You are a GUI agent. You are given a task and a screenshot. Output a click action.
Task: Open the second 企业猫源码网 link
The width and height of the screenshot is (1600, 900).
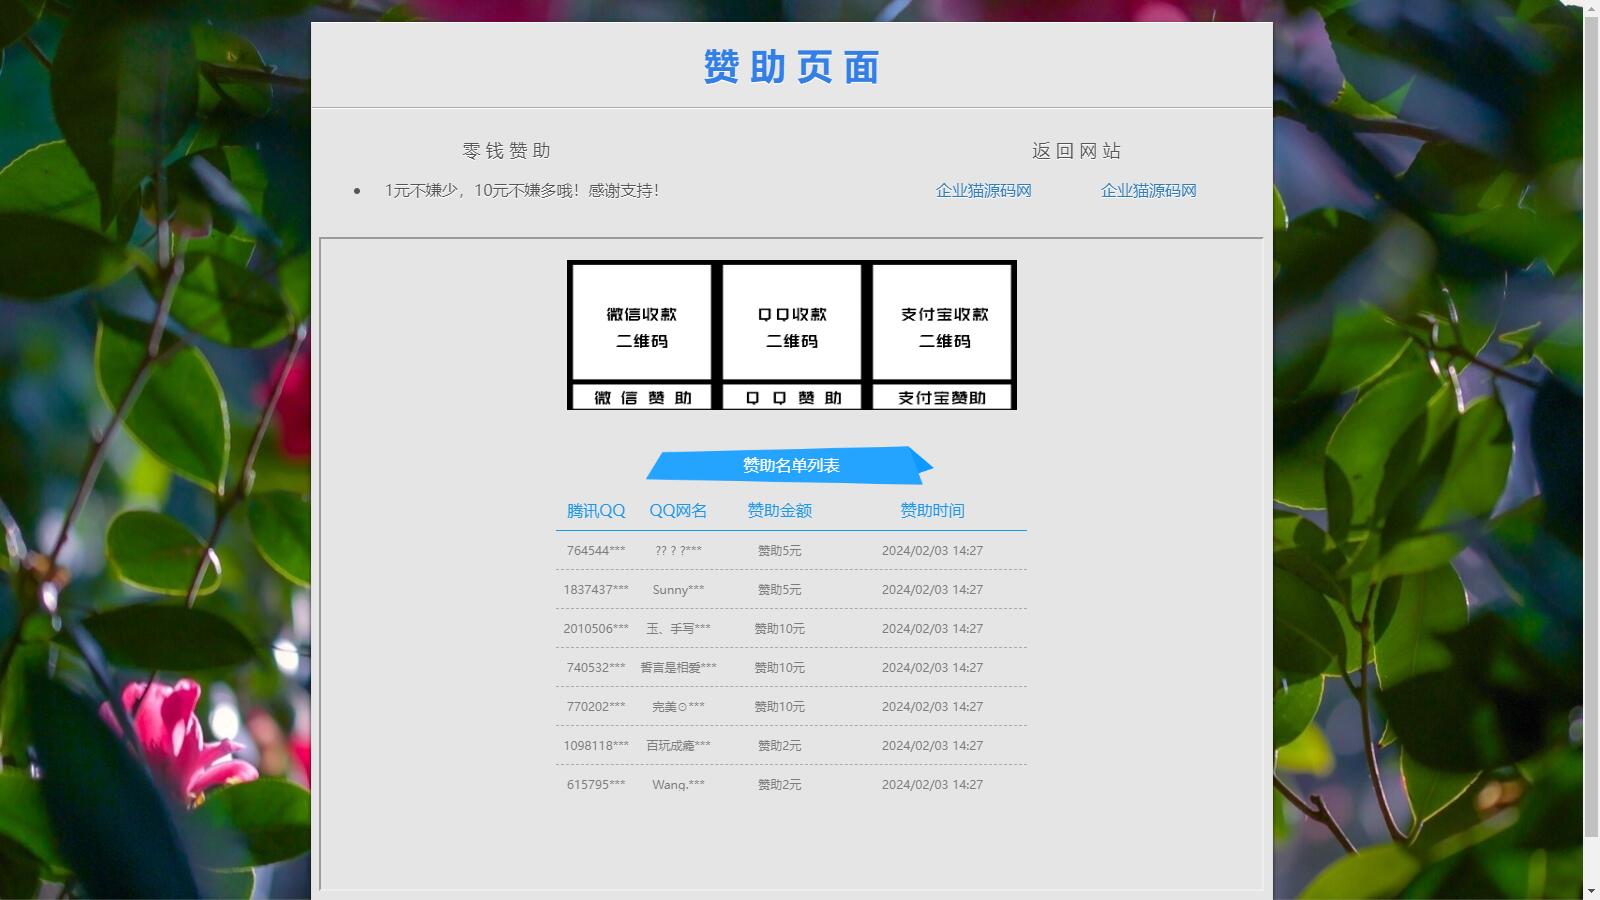[1148, 191]
